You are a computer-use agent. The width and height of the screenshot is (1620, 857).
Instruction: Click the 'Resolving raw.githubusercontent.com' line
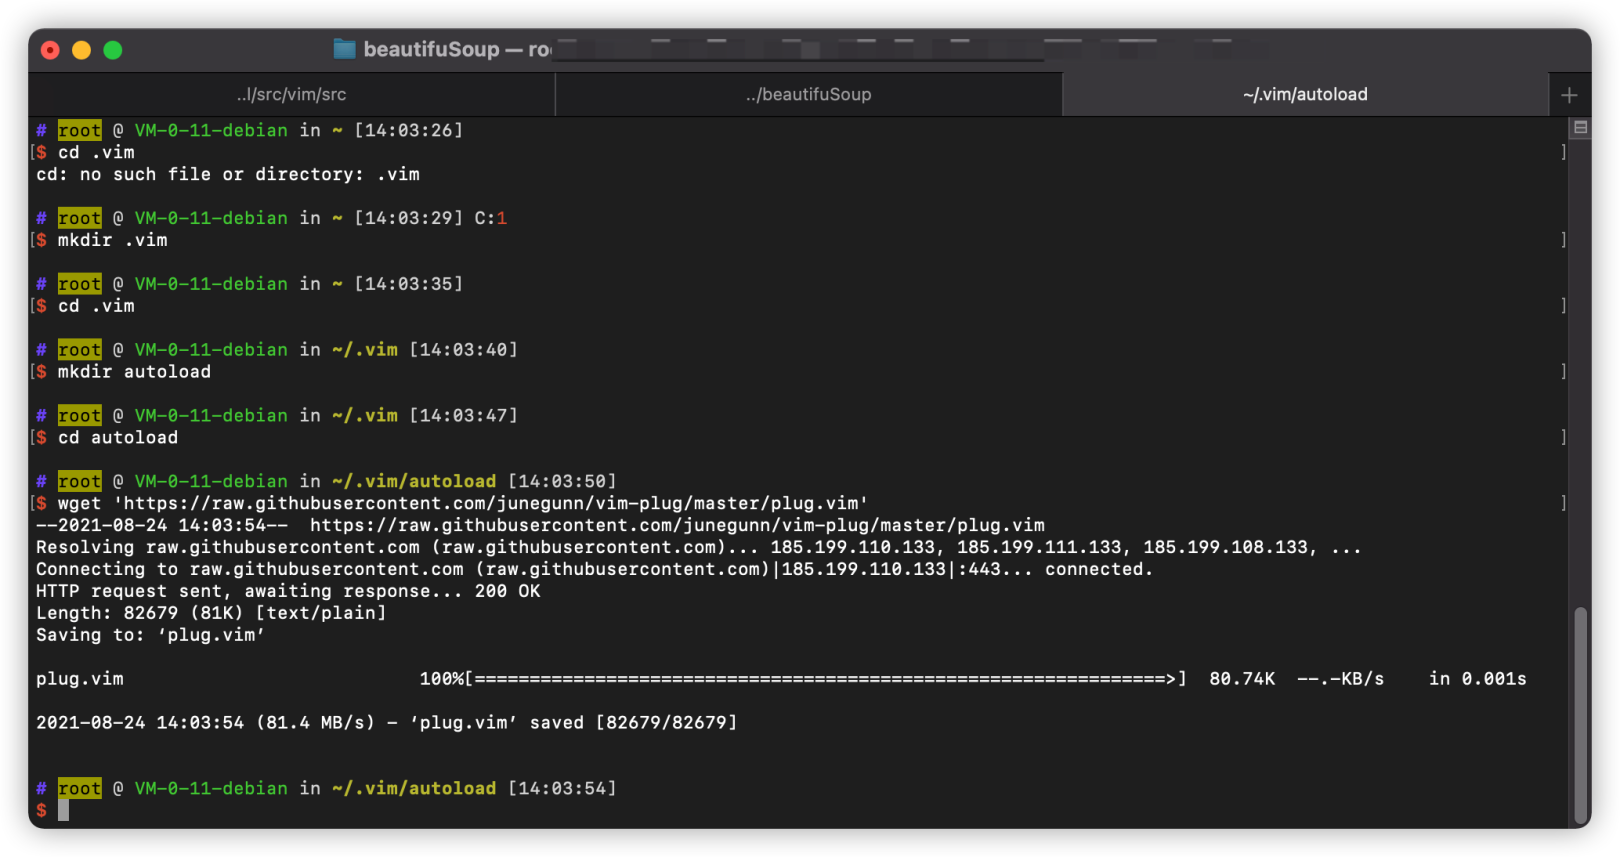point(698,547)
